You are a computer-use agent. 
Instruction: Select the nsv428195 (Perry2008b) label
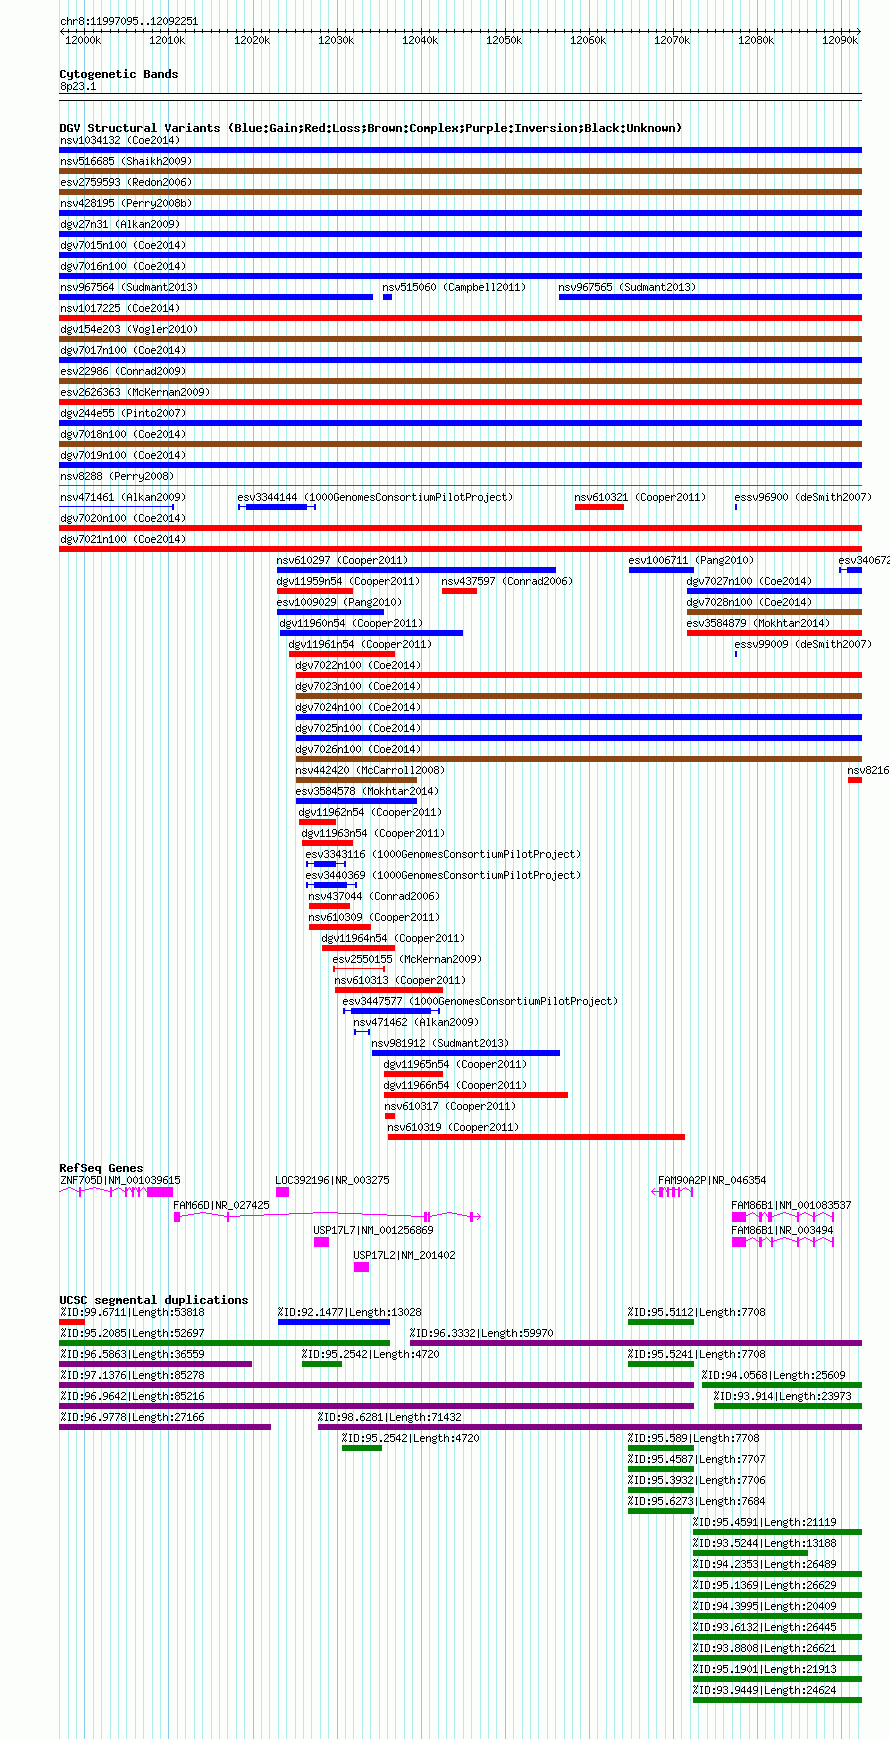126,203
